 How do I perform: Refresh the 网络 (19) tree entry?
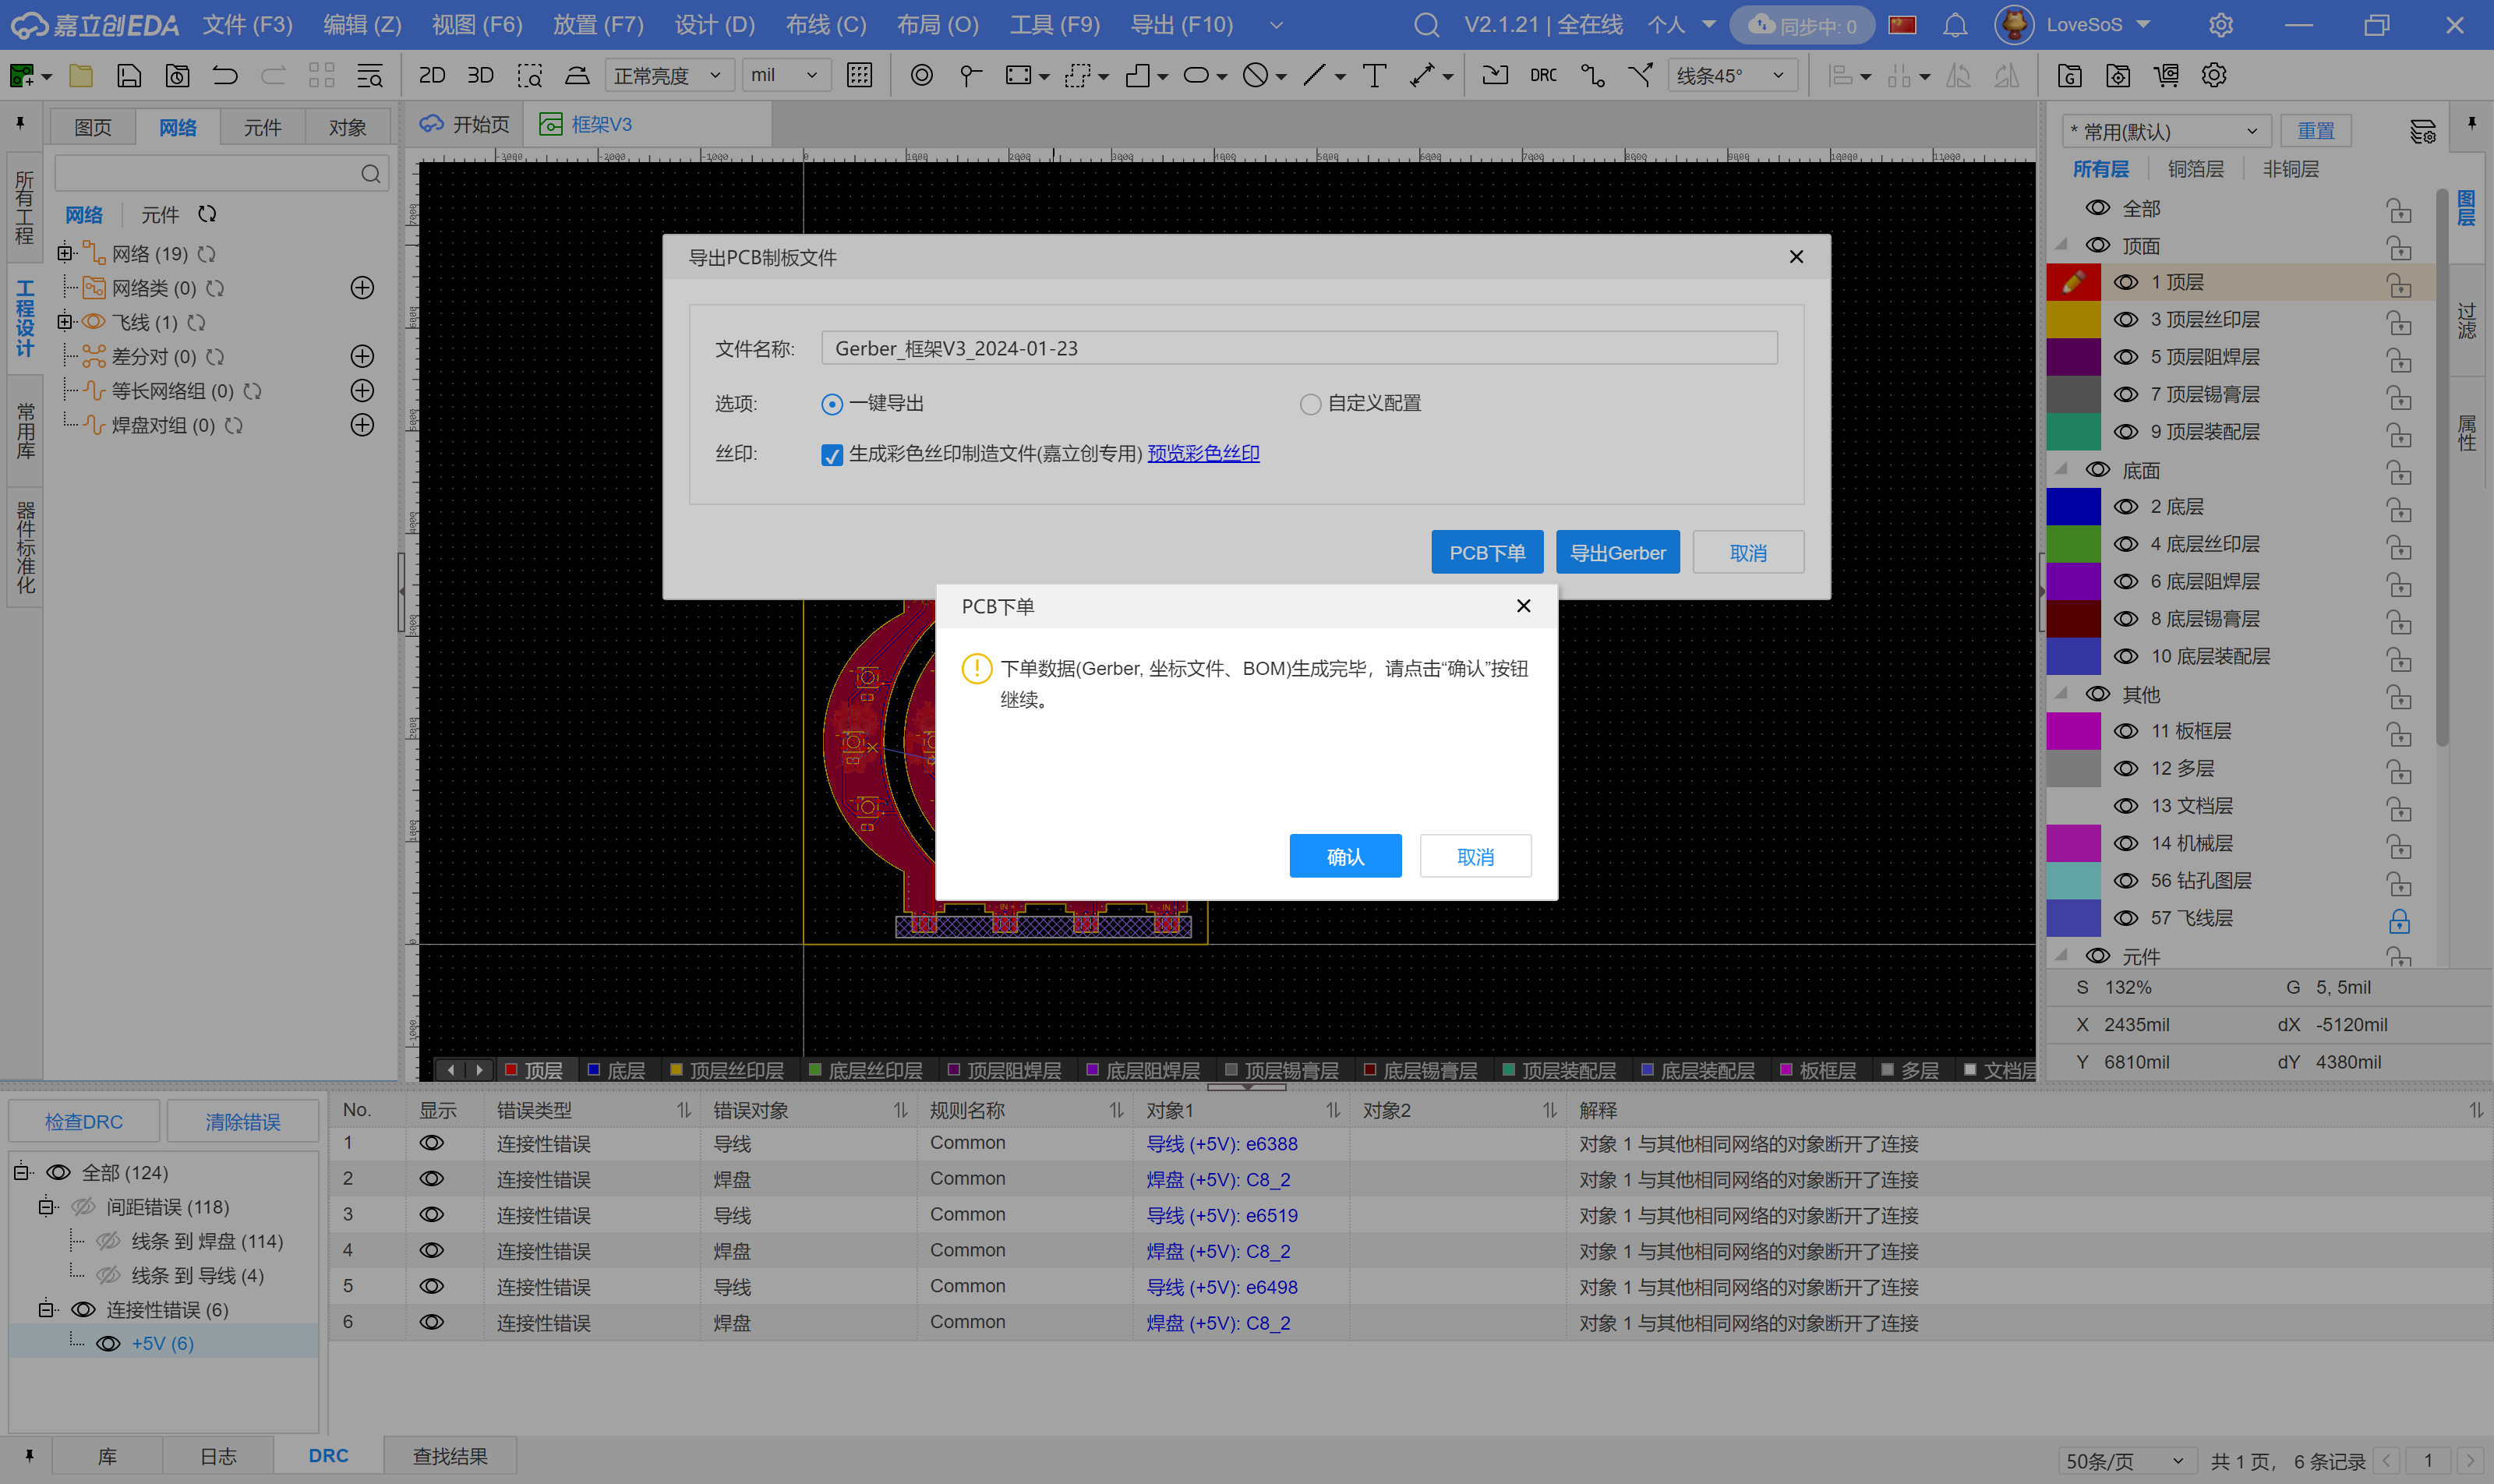tap(207, 254)
